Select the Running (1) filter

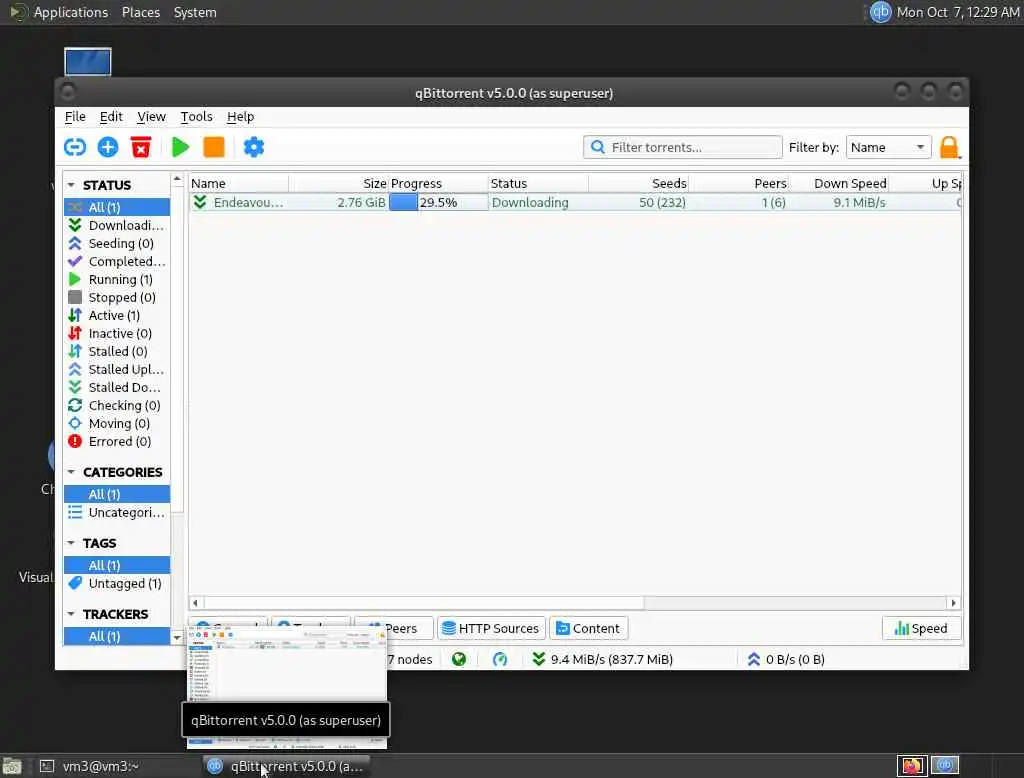point(117,280)
